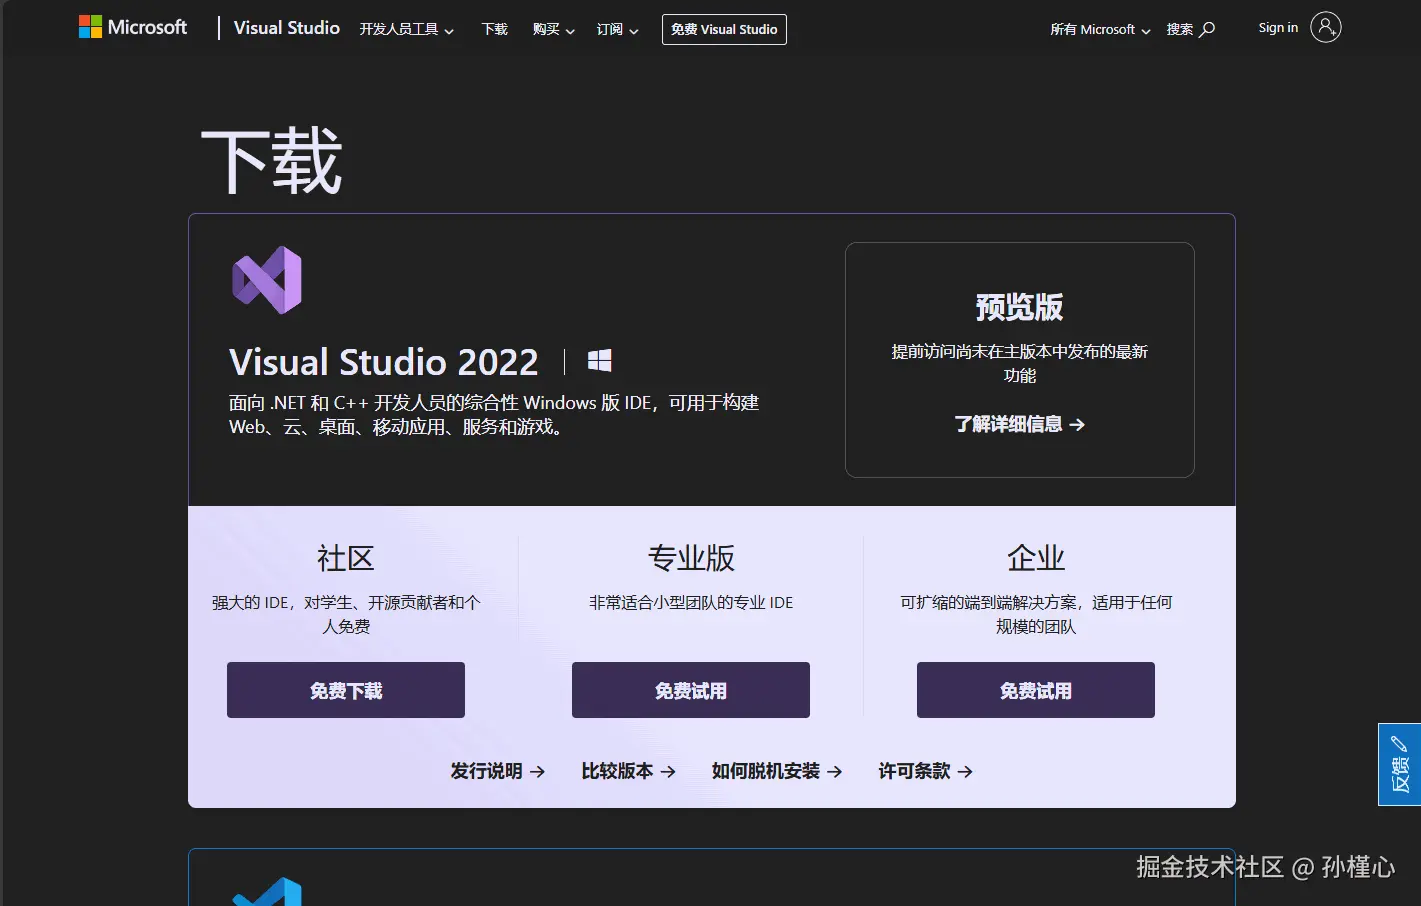Click 免费试用 for the 企业 edition
This screenshot has height=906, width=1421.
(1035, 690)
